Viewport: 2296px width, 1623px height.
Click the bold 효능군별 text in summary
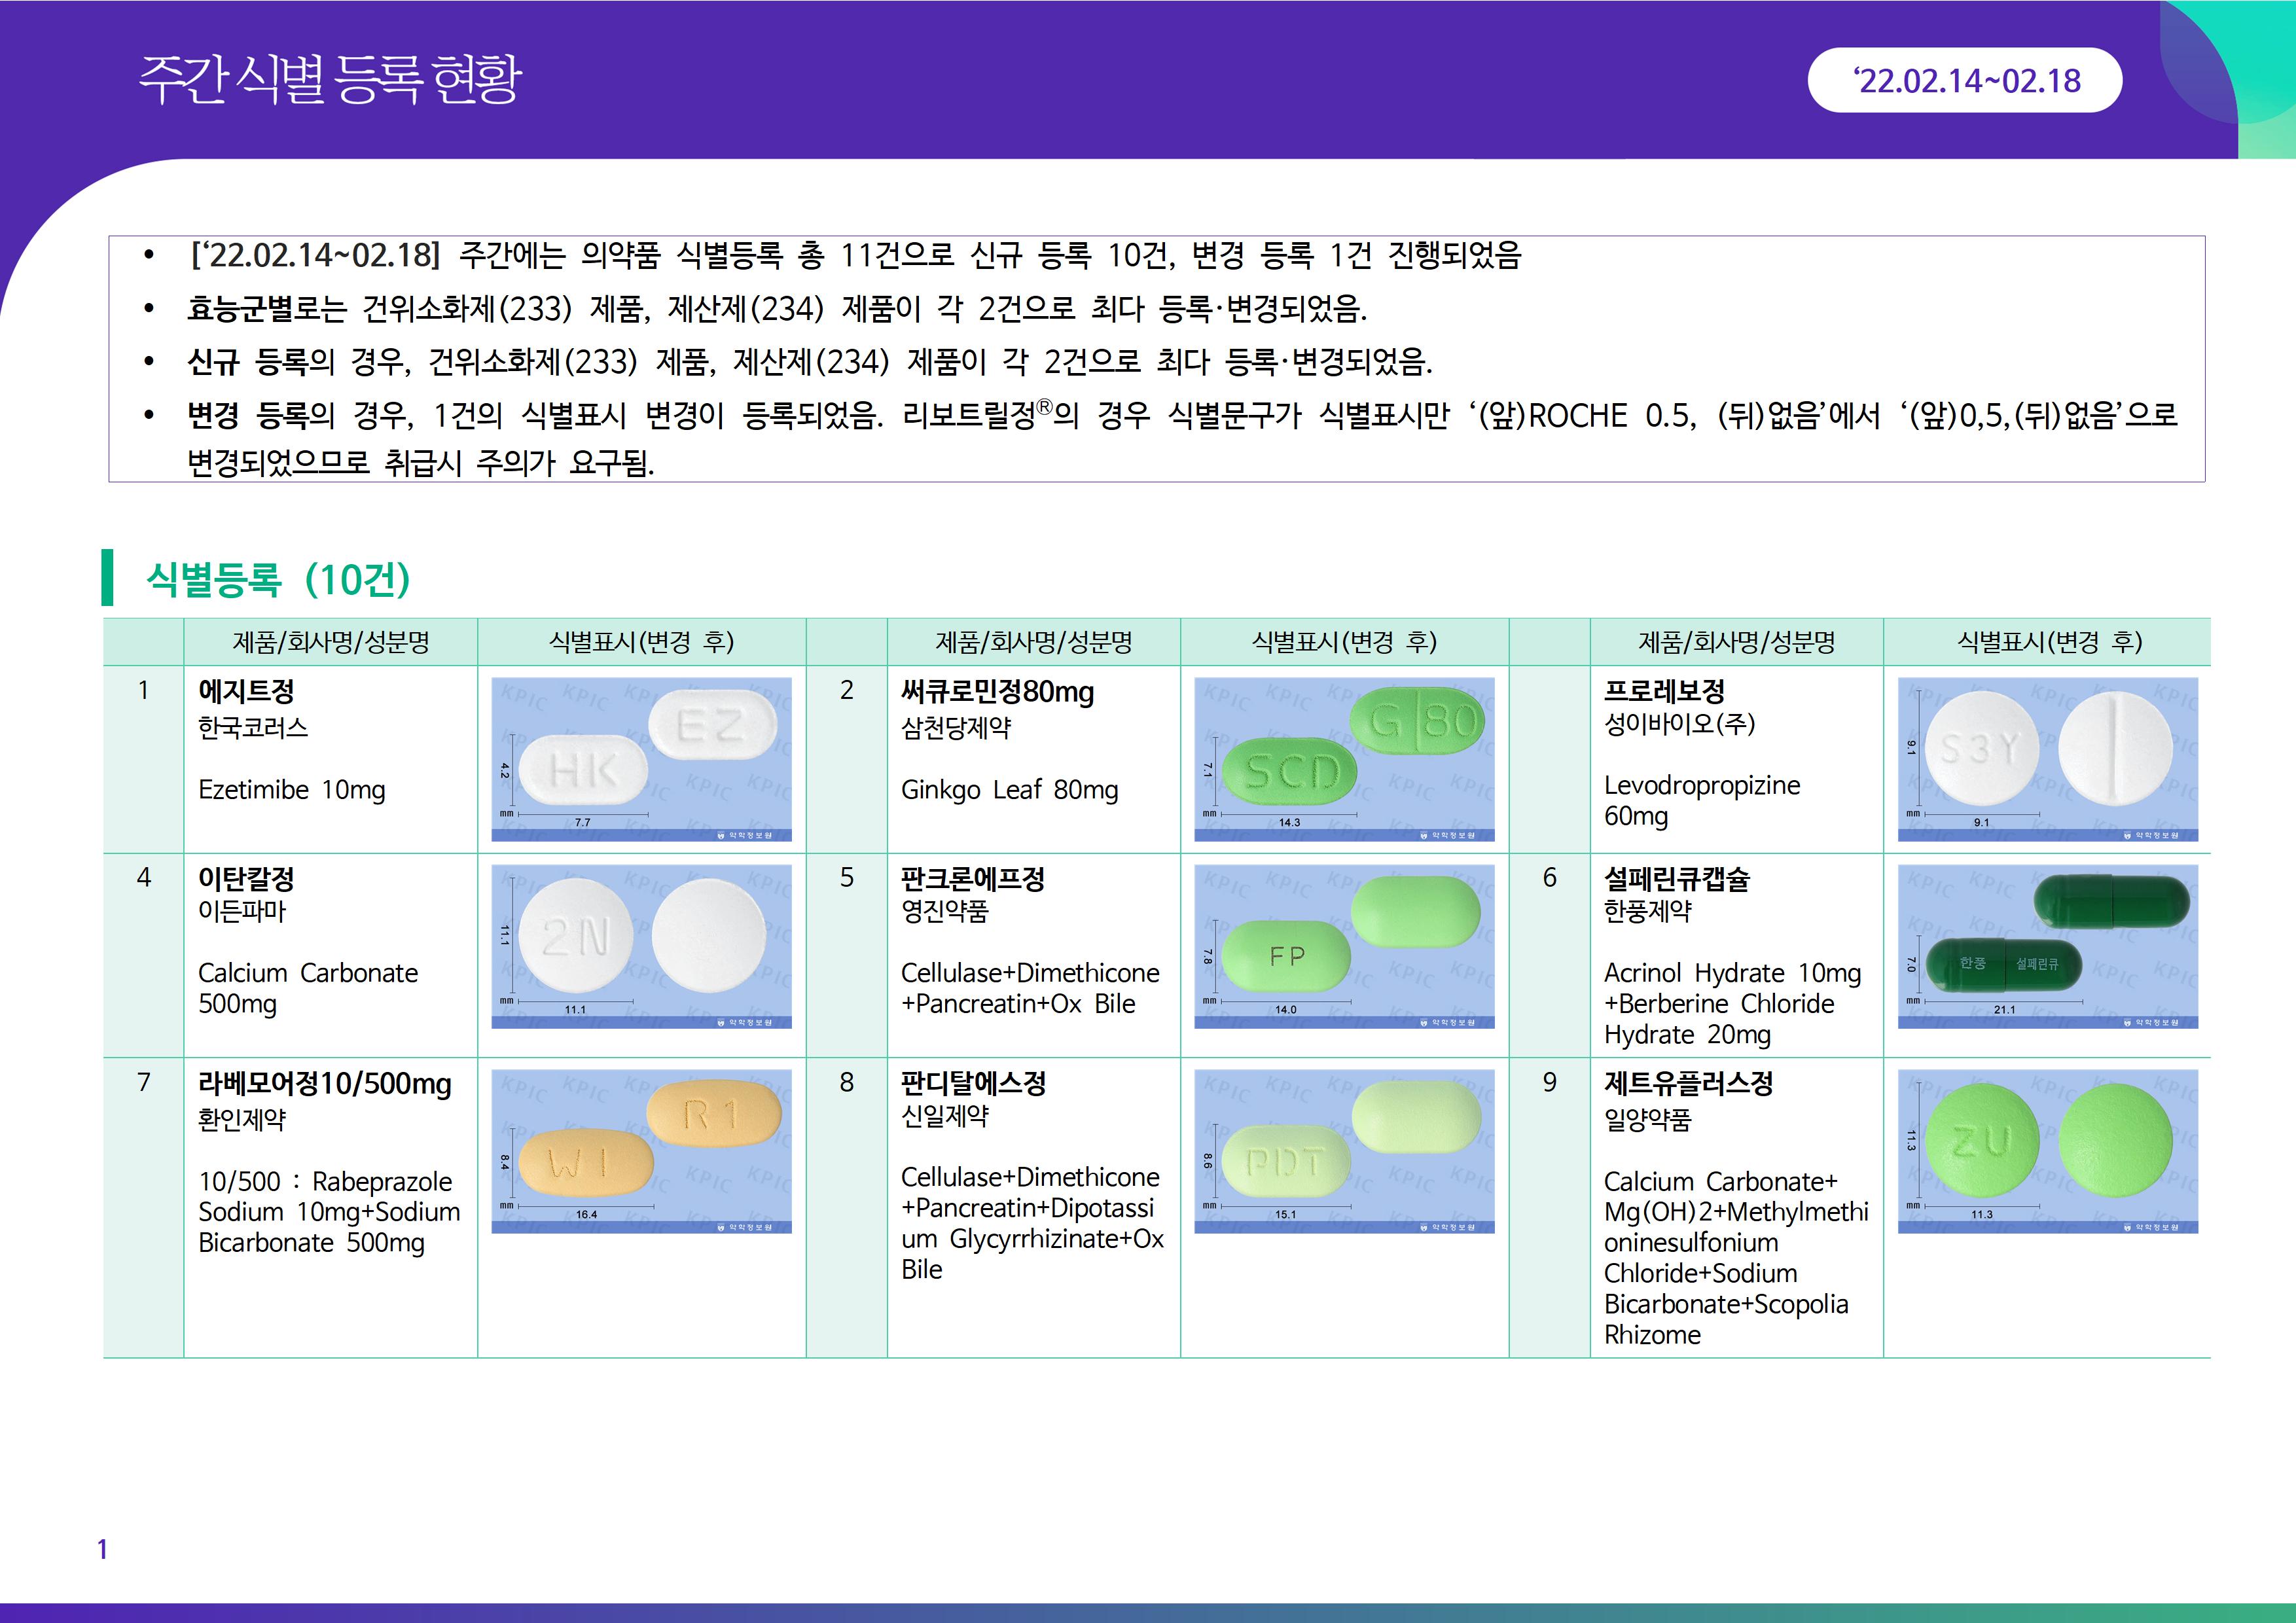(x=240, y=309)
